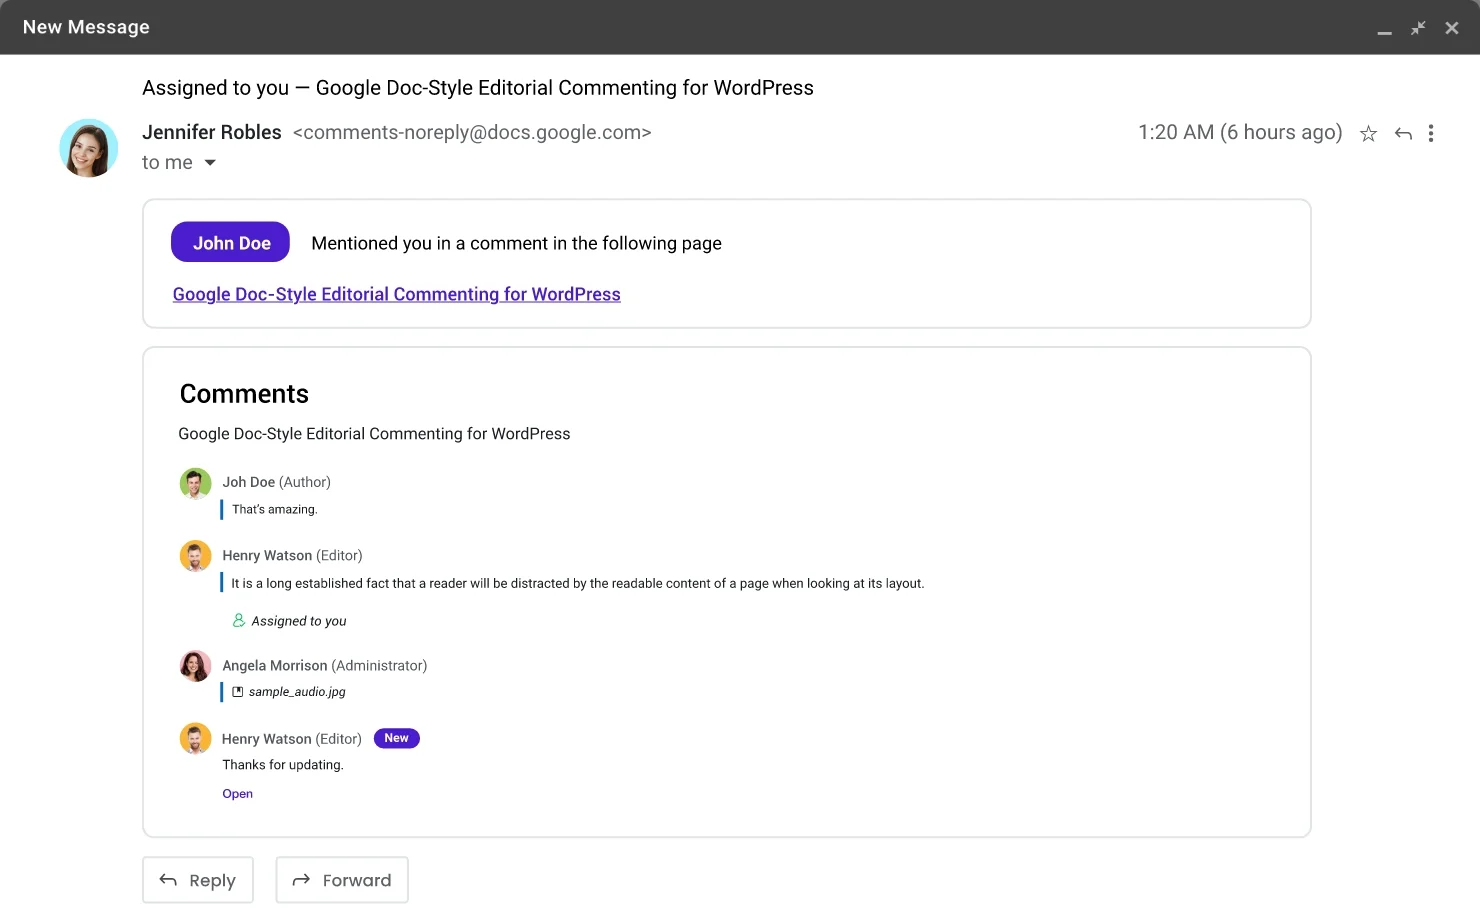Click the 'It is a long established fact' comment
Viewport: 1480px width, 920px height.
(578, 584)
